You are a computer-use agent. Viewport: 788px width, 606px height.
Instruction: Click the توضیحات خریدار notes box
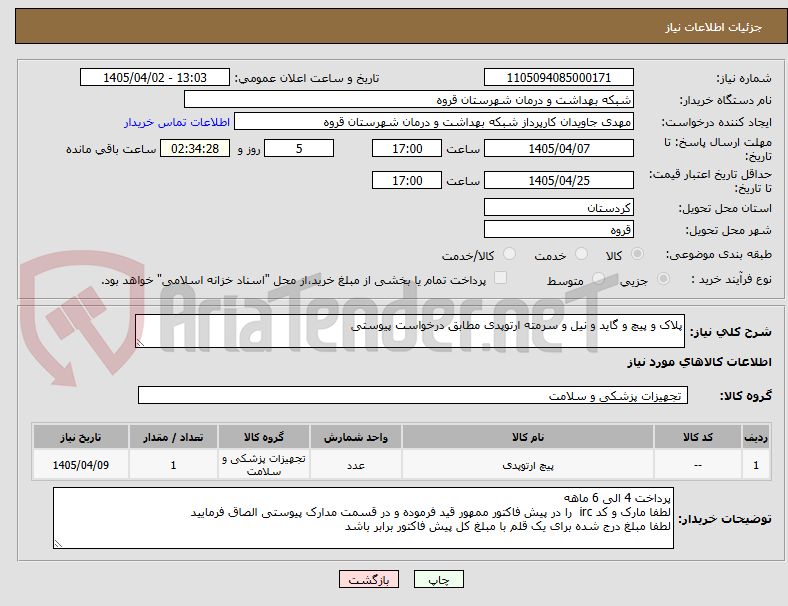[363, 518]
